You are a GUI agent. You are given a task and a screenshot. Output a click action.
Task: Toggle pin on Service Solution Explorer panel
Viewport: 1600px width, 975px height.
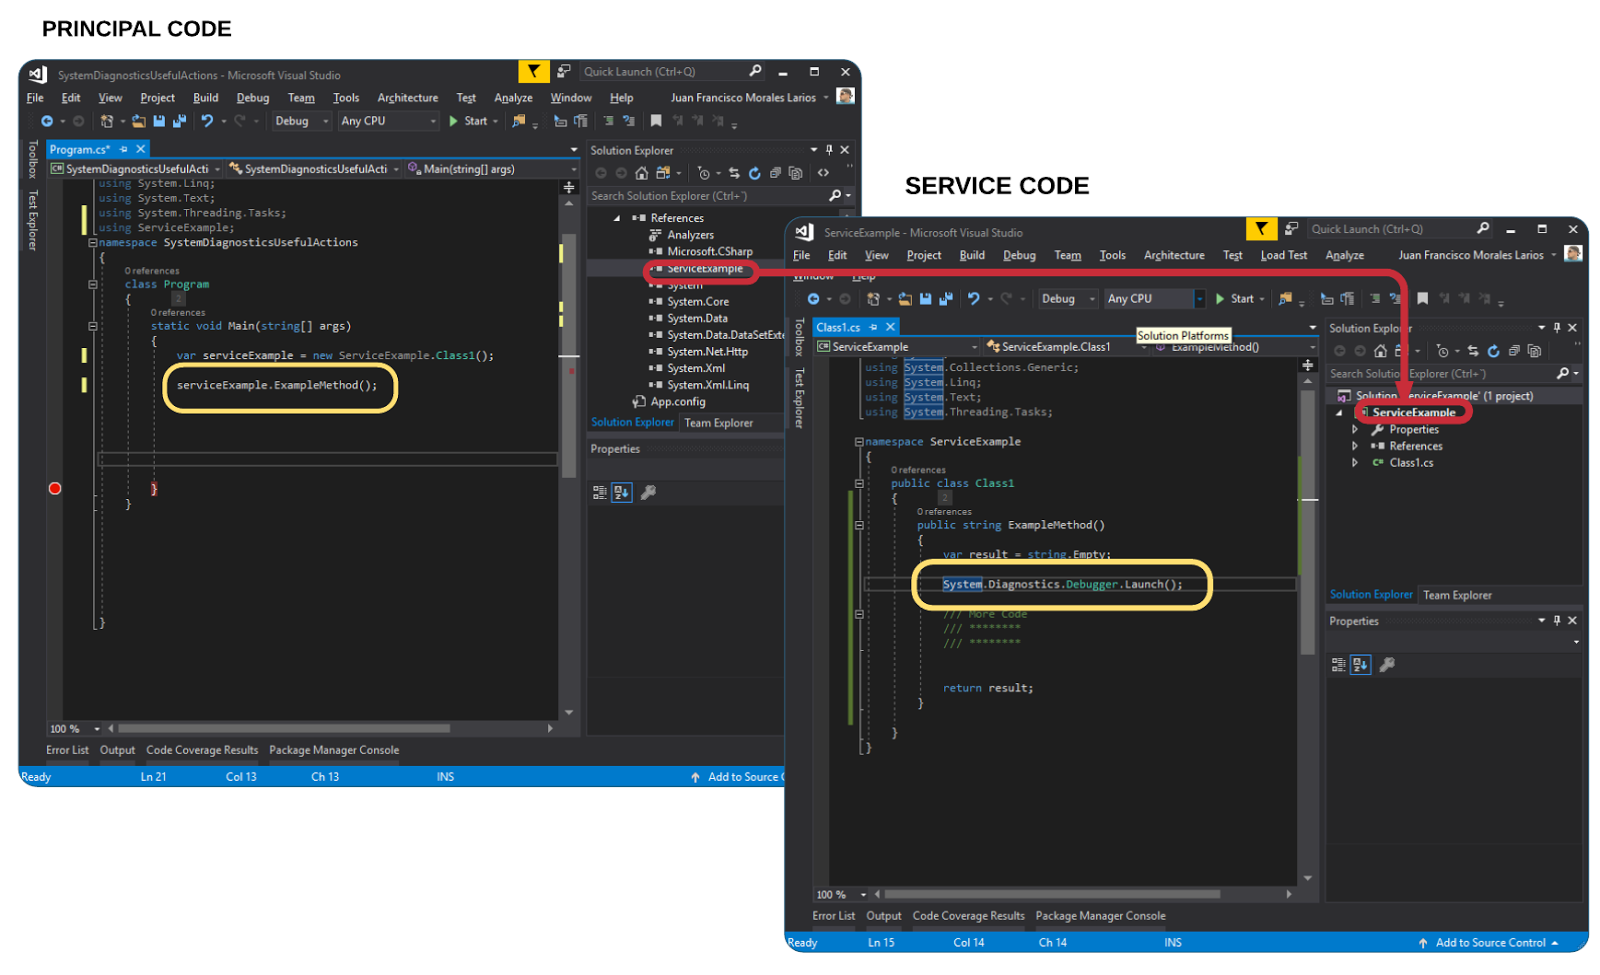coord(1557,328)
